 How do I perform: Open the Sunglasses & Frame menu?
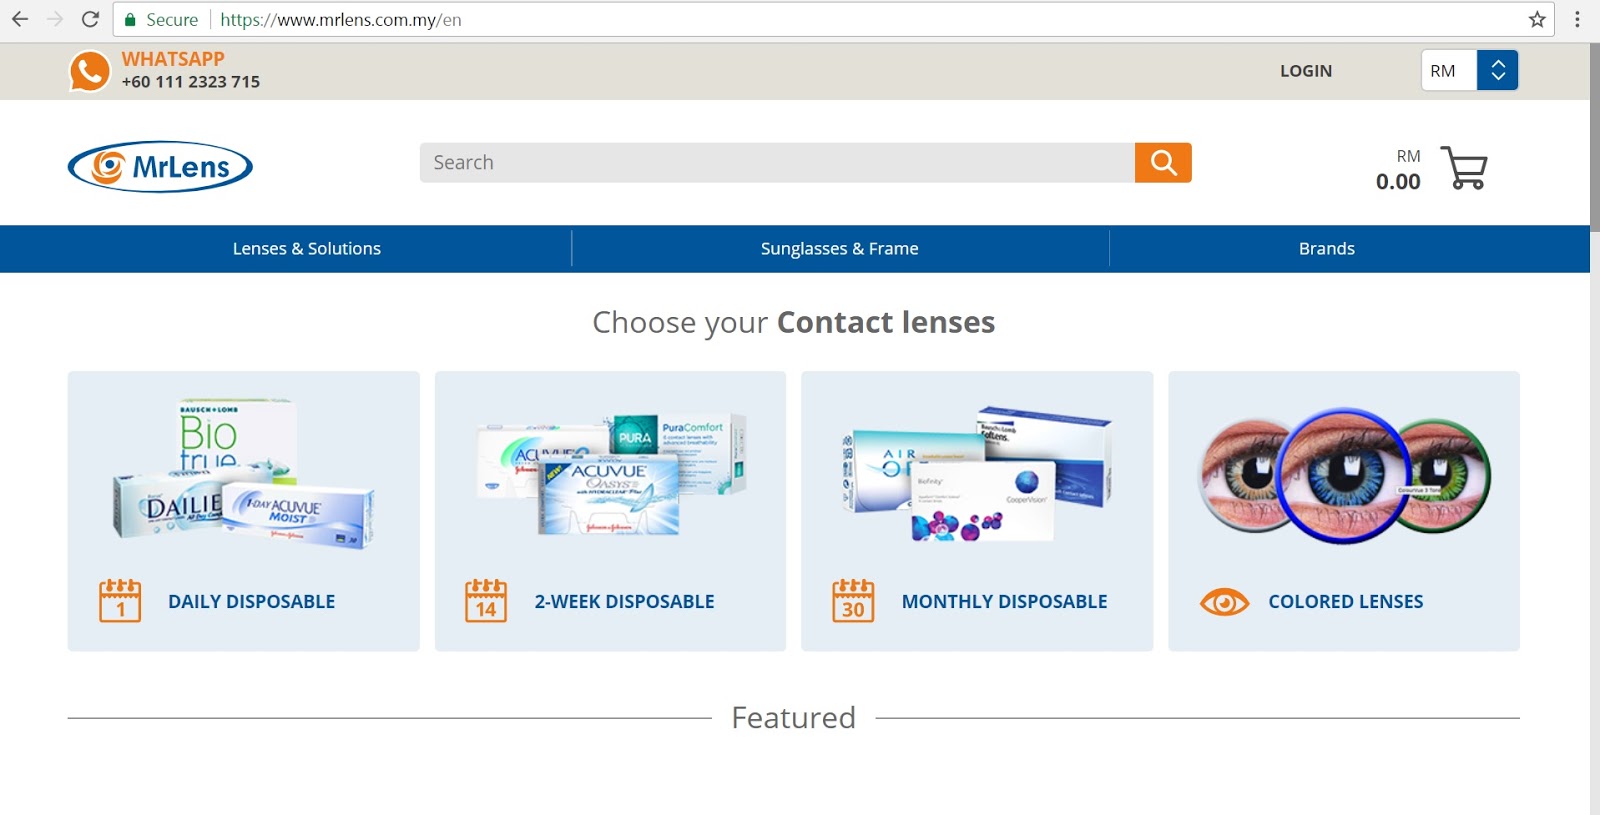point(839,248)
